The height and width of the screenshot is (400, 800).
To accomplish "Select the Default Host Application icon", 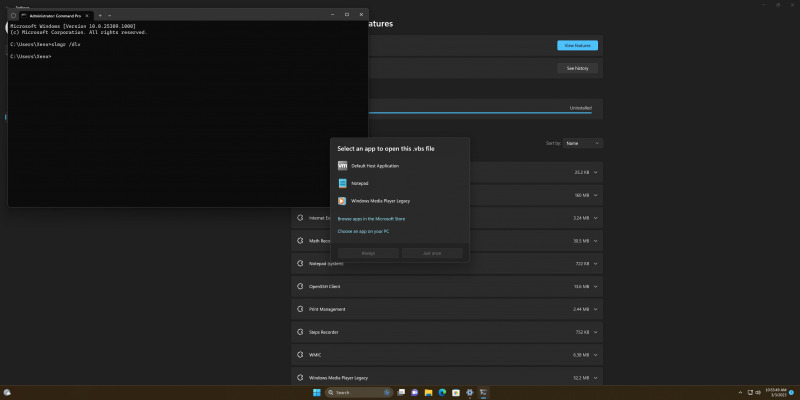I will (342, 165).
